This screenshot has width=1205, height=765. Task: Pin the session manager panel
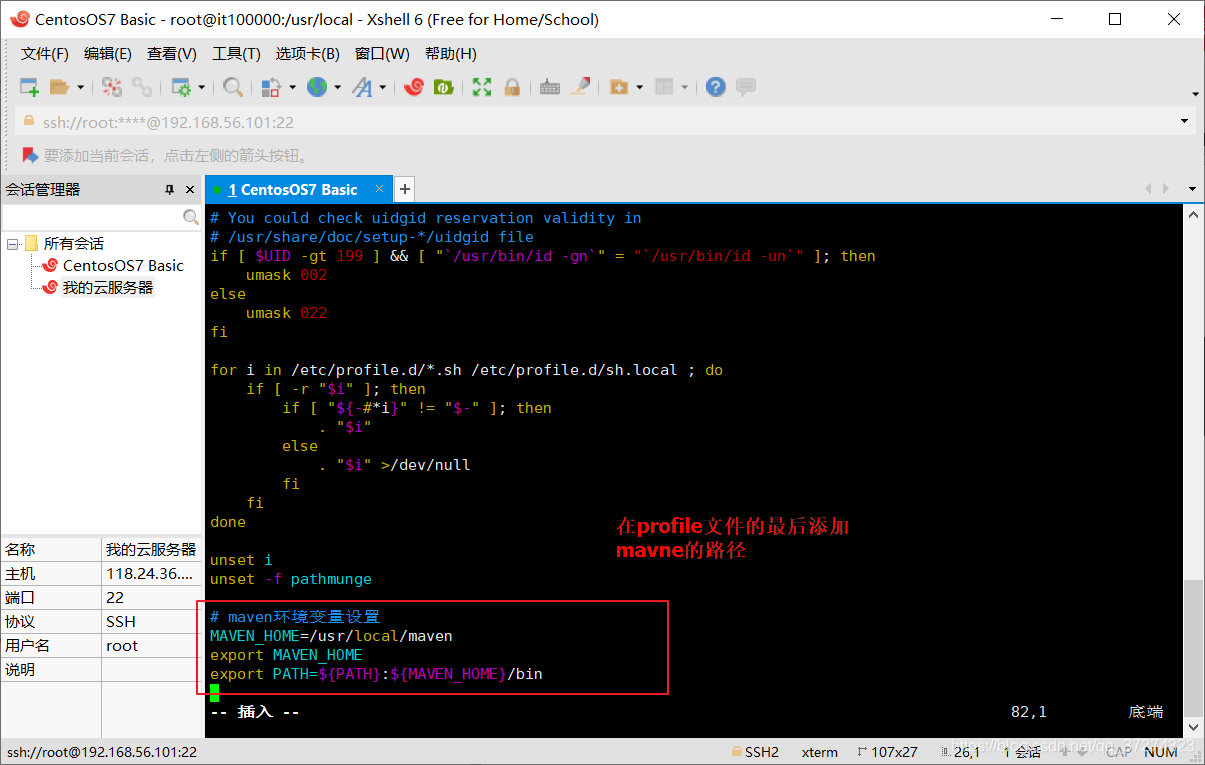[x=170, y=190]
